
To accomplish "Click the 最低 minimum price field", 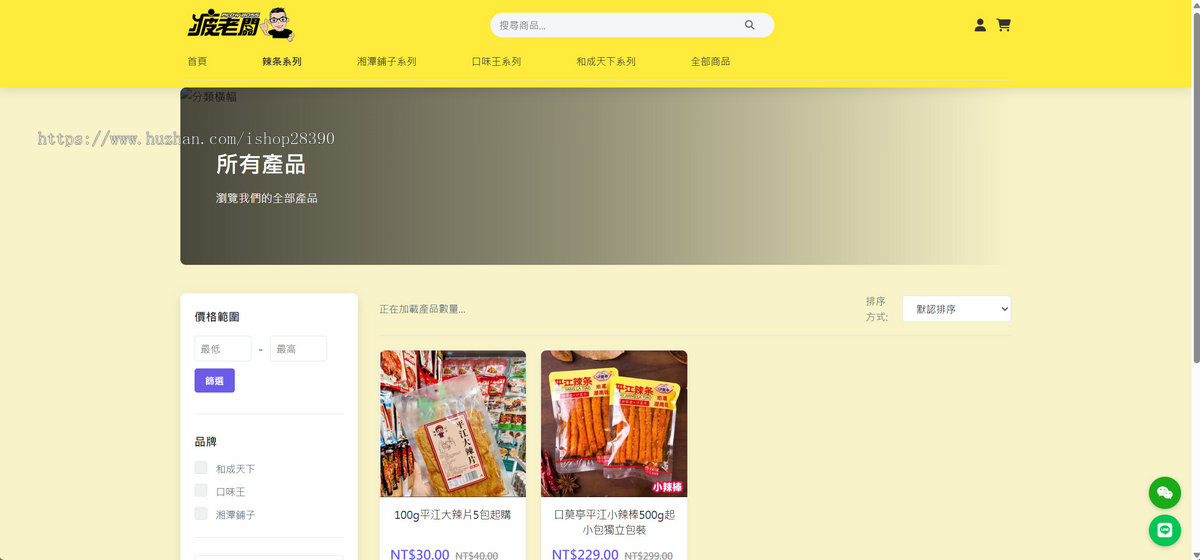I will (222, 349).
